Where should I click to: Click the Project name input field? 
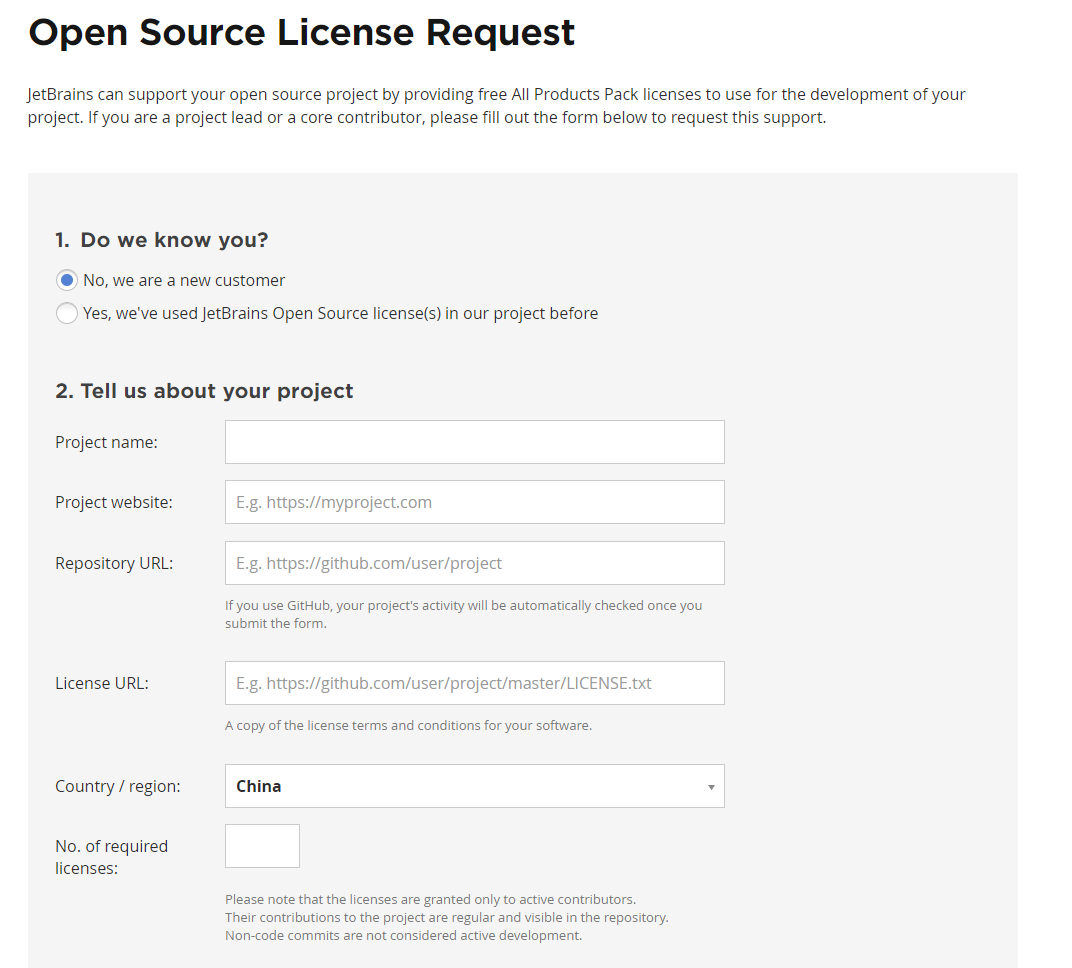pyautogui.click(x=474, y=442)
